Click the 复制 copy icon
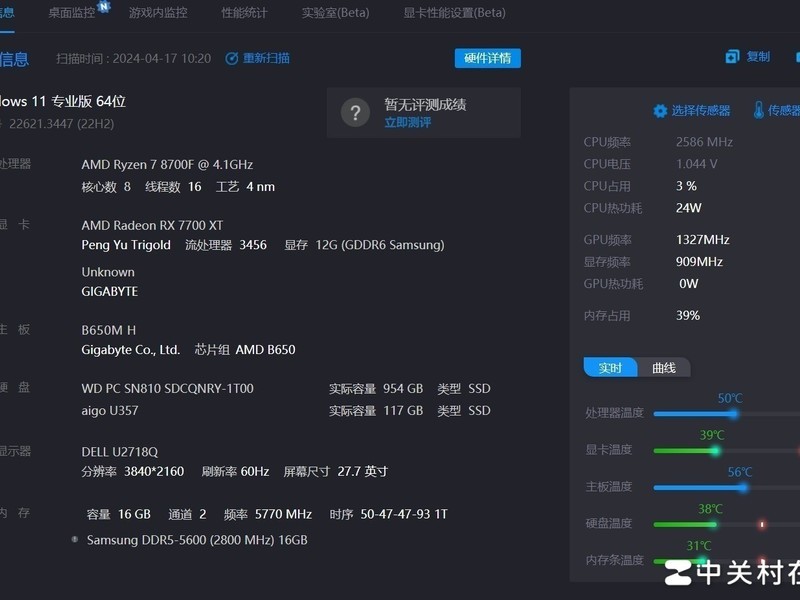 click(732, 57)
